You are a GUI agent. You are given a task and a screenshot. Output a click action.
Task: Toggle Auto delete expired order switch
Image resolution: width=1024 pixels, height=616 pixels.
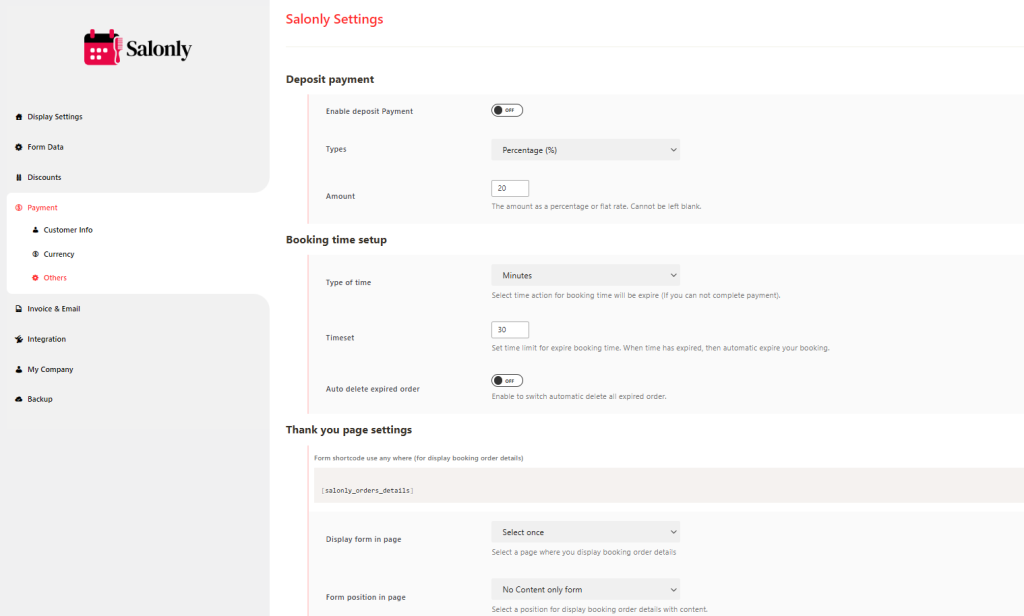[507, 381]
